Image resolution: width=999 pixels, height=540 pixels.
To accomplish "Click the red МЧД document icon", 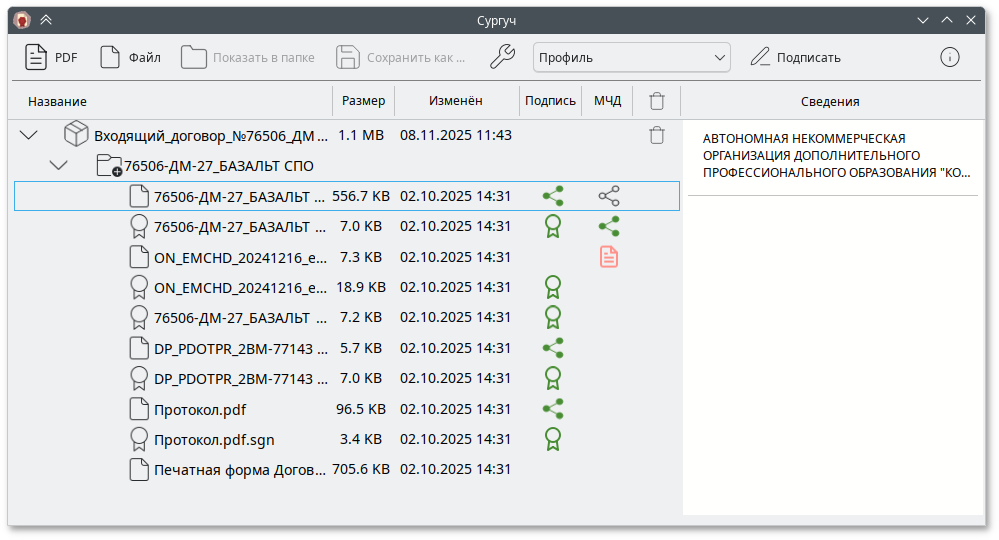I will (608, 257).
